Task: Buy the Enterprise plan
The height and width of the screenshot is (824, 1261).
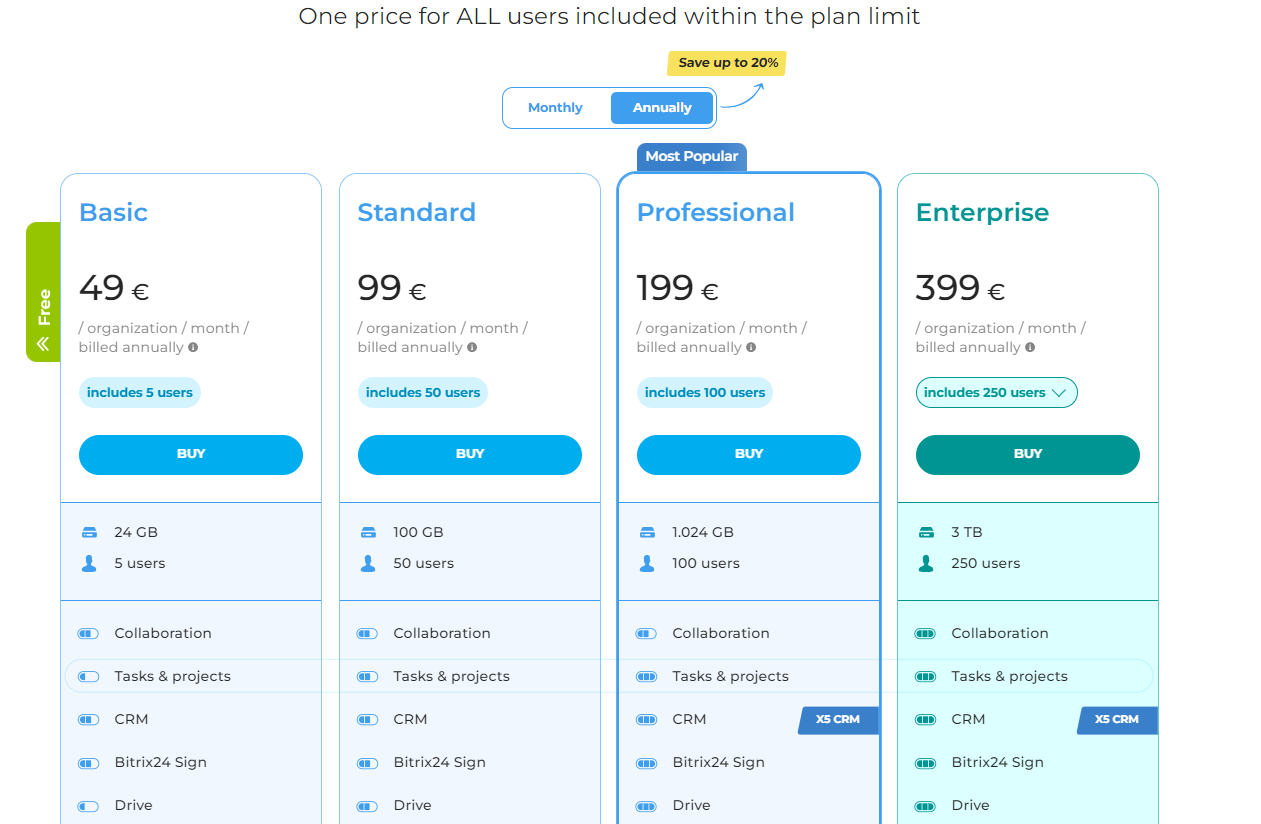Action: (1028, 454)
